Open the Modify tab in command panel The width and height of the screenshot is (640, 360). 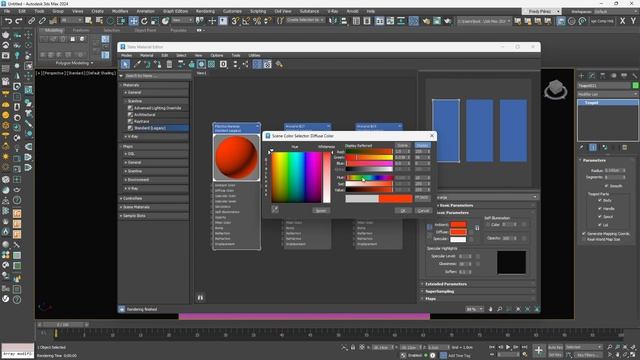coord(592,76)
